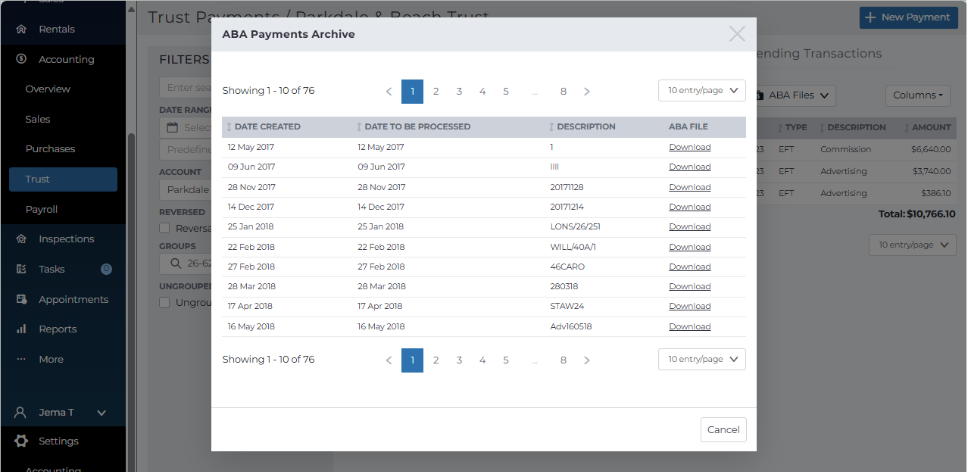This screenshot has width=967, height=472.
Task: Download ABA file for Adv160518
Action: pyautogui.click(x=689, y=326)
